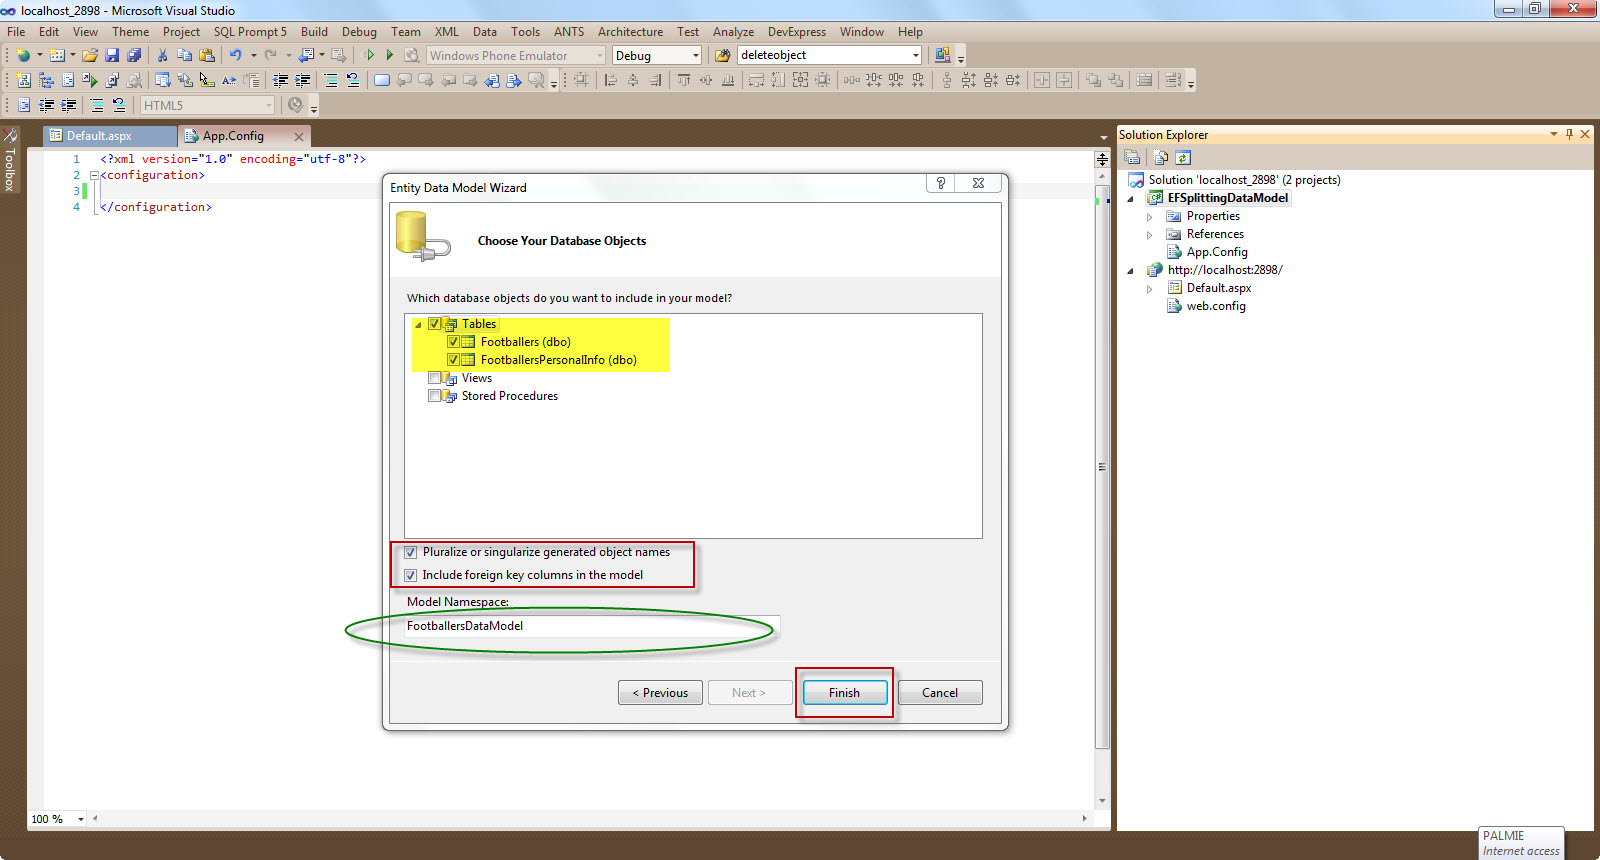Check the Stored Procedures checkbox
1600x860 pixels.
434,396
